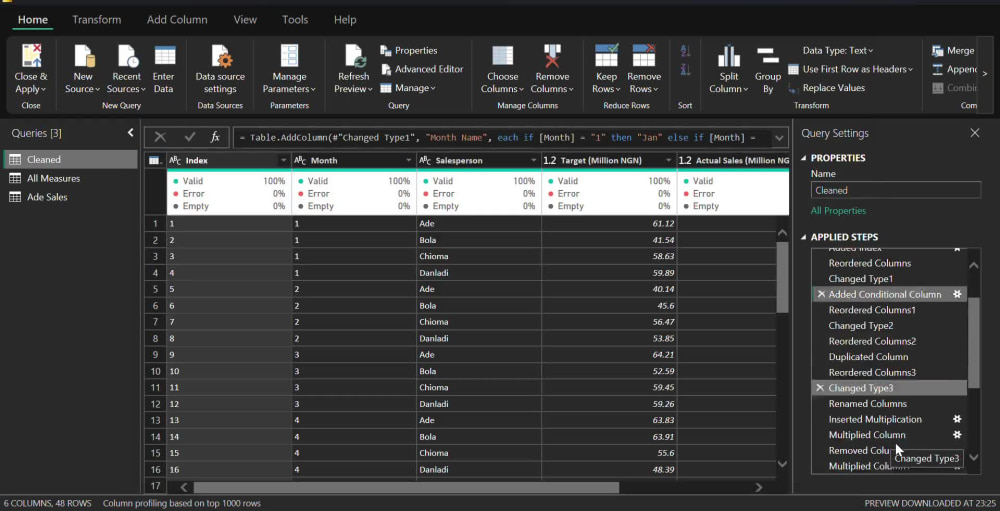
Task: Open the Data Type: Text dropdown
Action: (838, 50)
